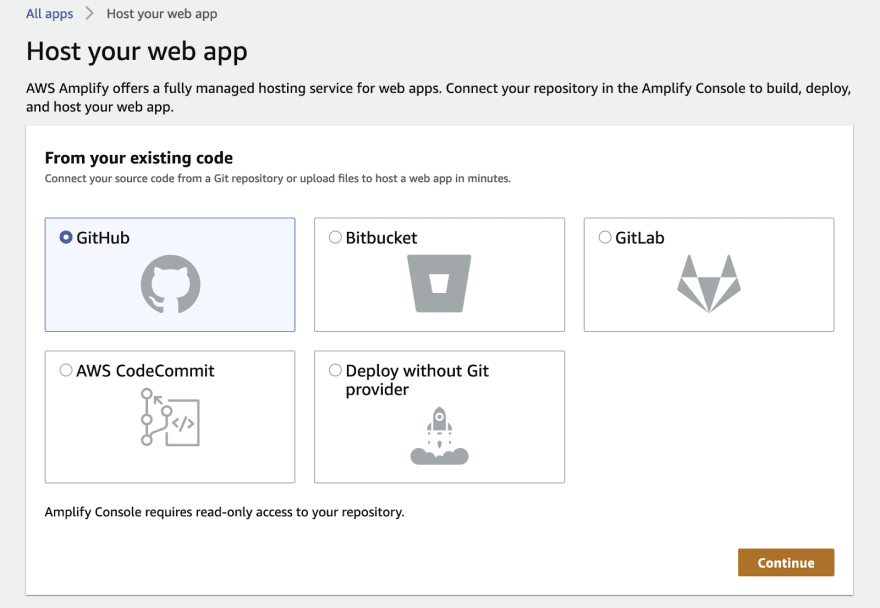Click Deploy without Git provider label

(417, 380)
